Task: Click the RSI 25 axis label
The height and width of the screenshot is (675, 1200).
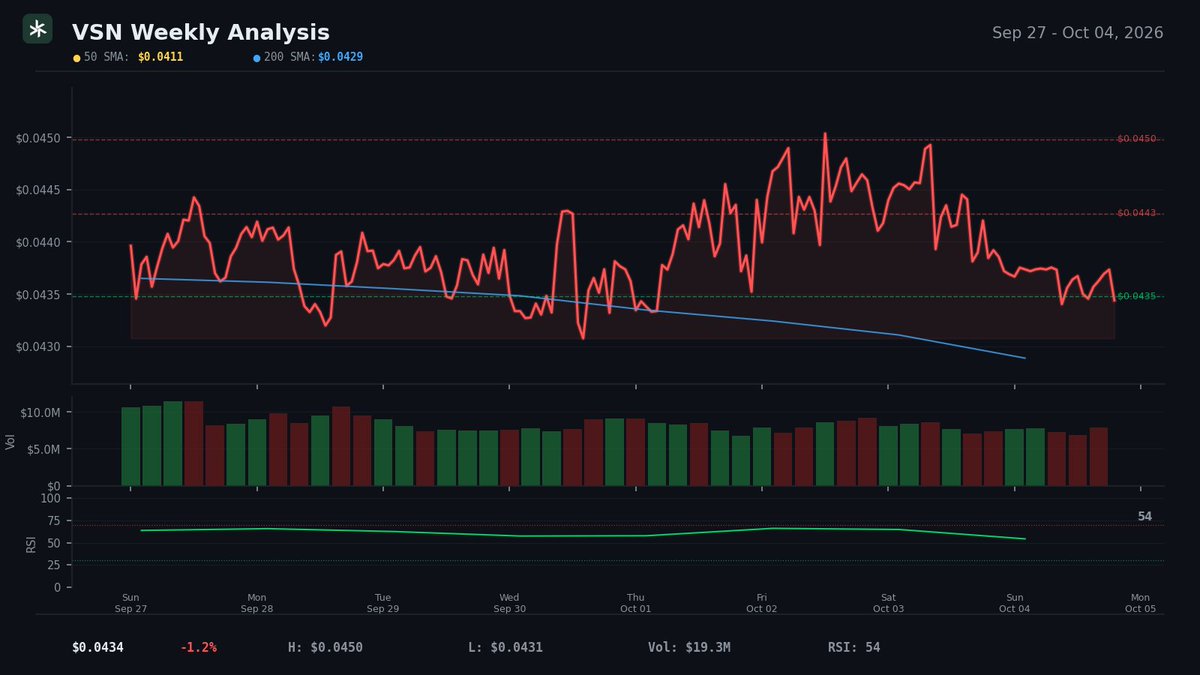Action: pyautogui.click(x=54, y=566)
